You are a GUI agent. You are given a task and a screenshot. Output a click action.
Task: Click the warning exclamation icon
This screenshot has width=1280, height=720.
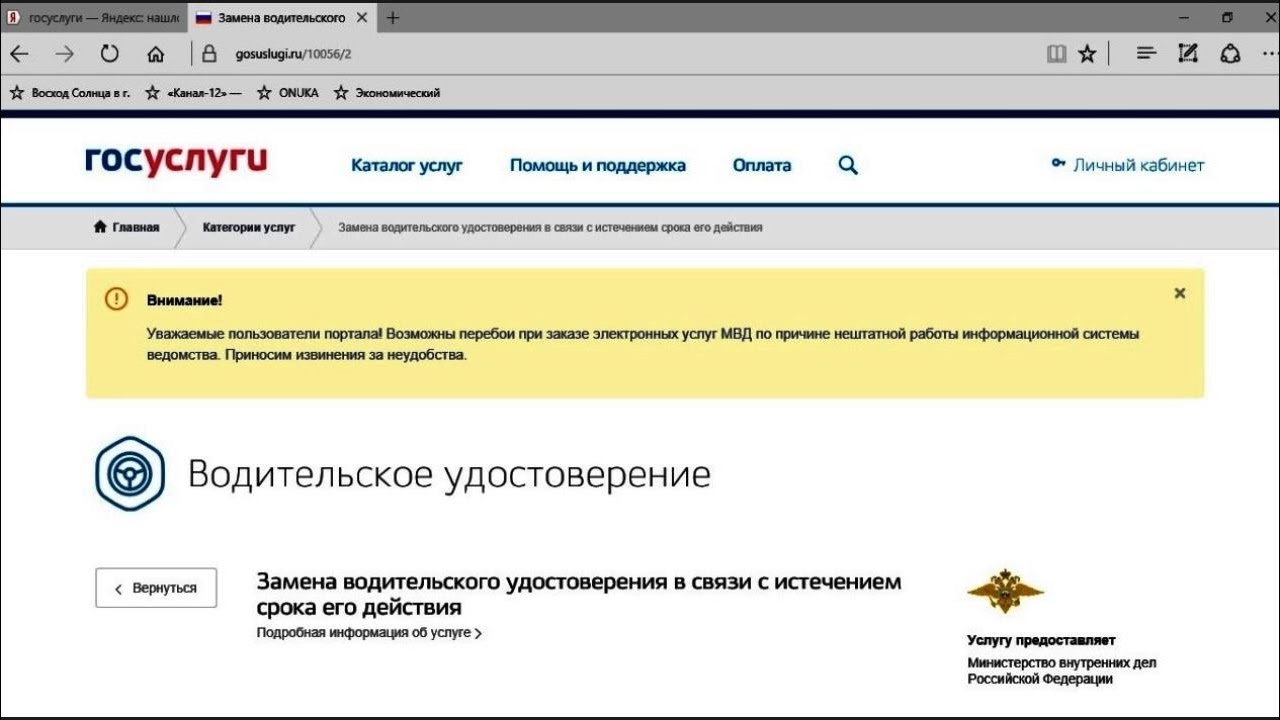[x=117, y=299]
